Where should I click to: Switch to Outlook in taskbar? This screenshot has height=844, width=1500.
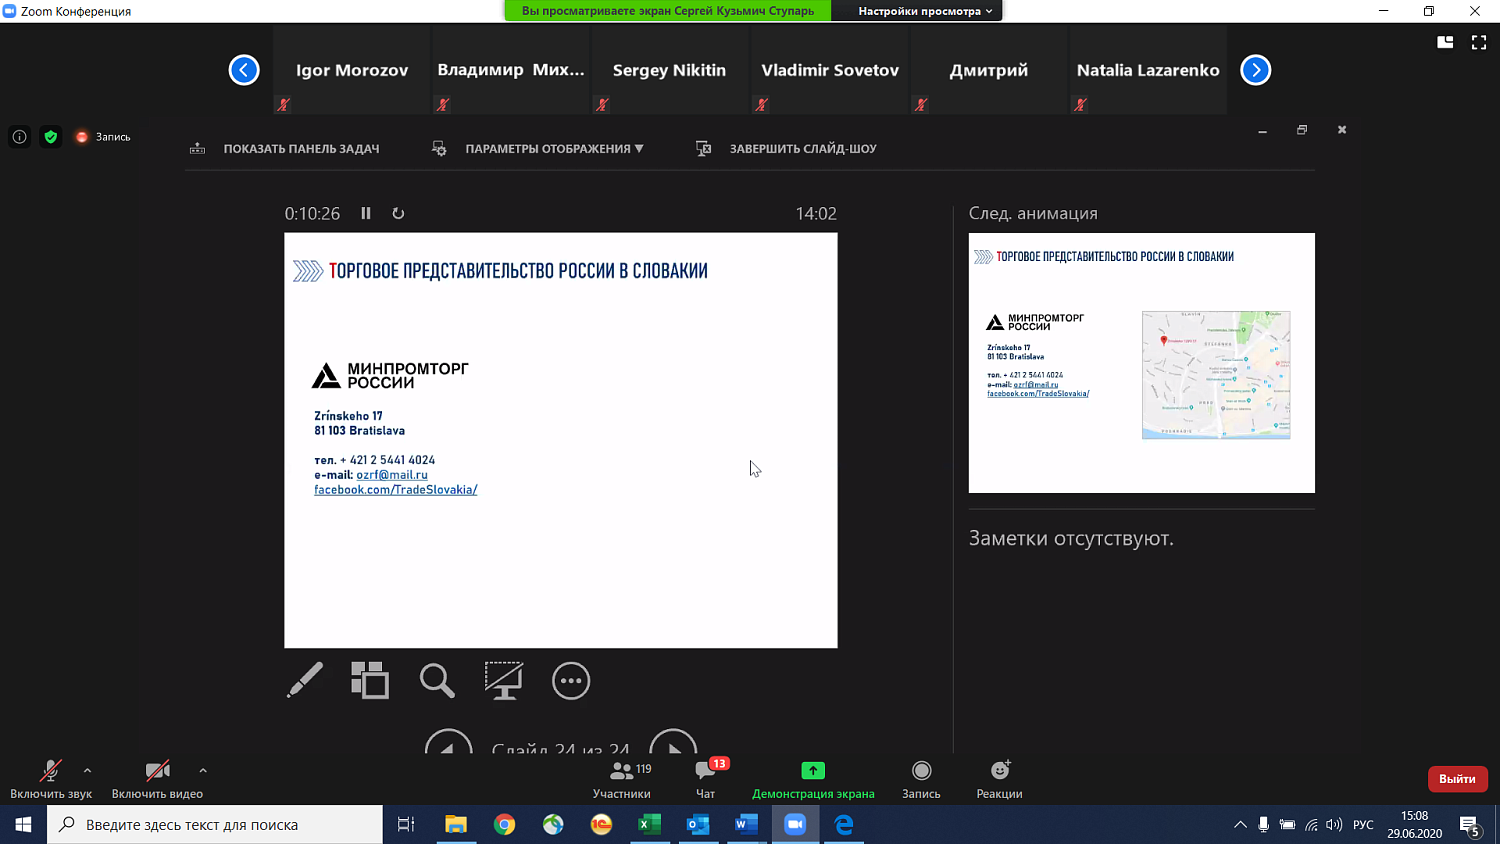coord(698,825)
